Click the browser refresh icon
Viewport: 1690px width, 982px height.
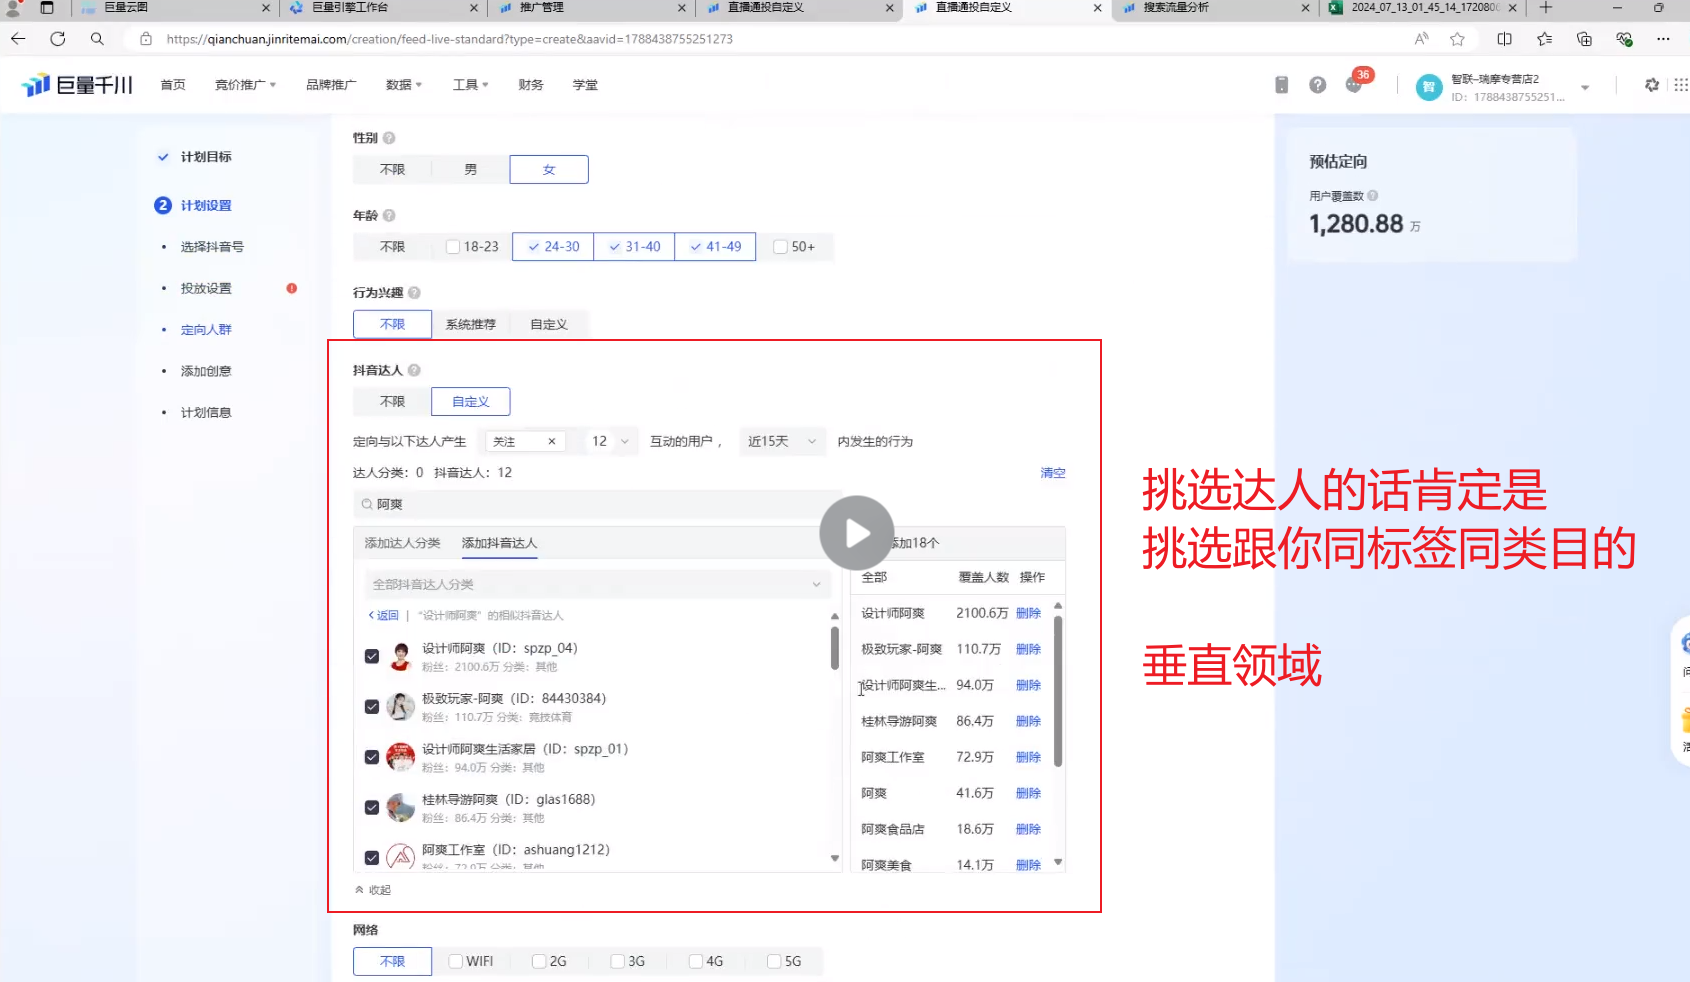point(58,39)
